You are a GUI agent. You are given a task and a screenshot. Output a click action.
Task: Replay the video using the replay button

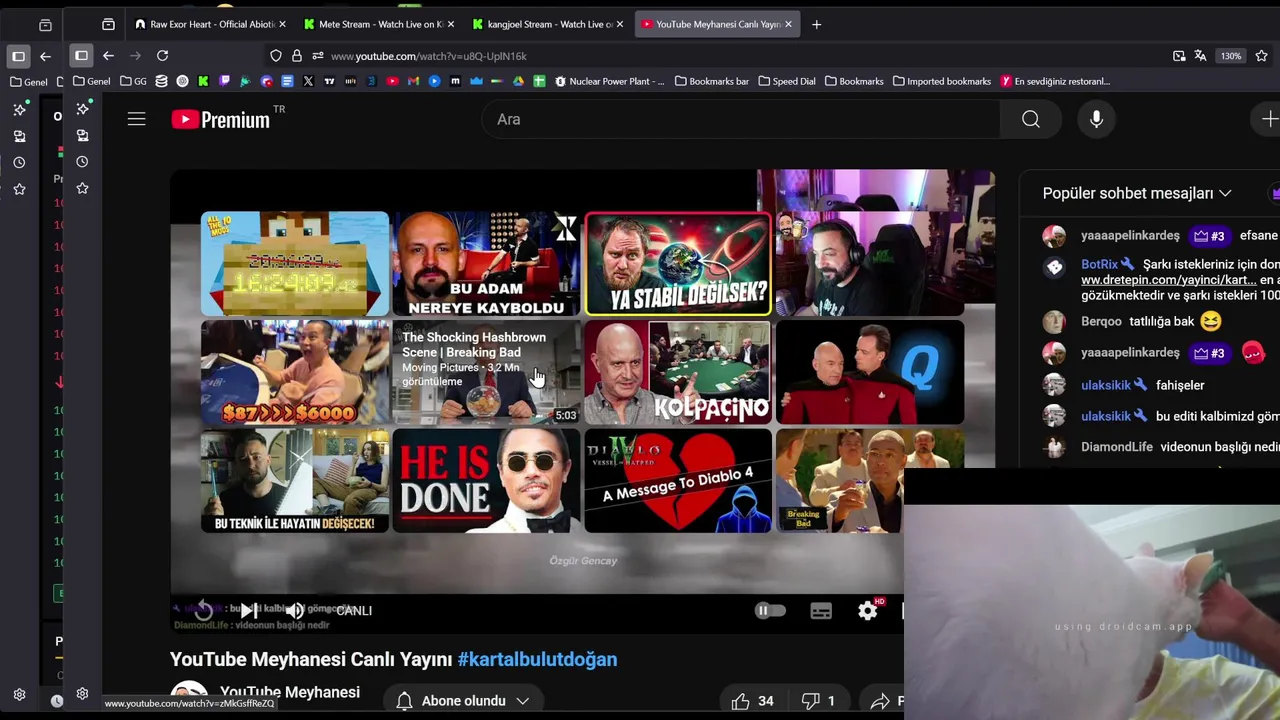pos(204,610)
